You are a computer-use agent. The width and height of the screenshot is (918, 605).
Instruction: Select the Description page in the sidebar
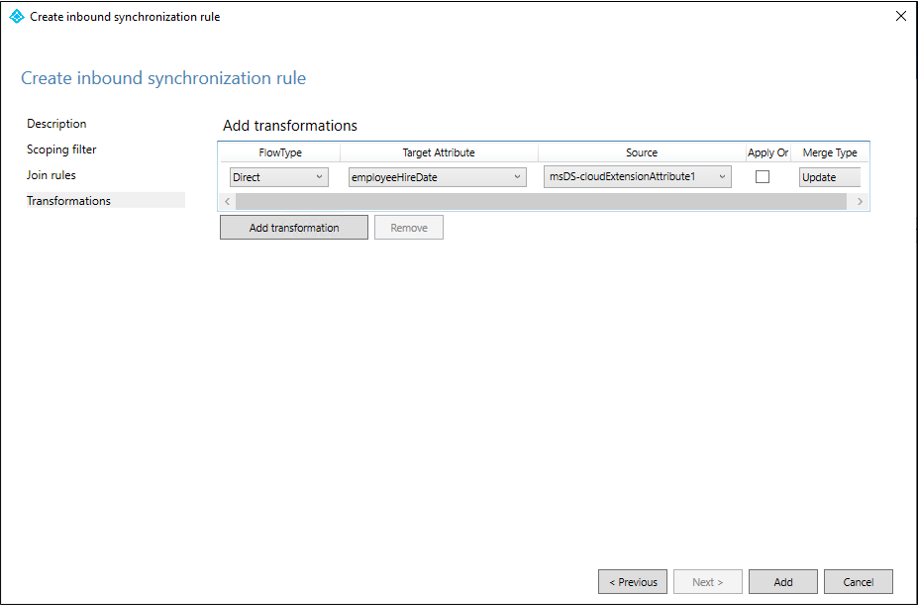point(56,123)
